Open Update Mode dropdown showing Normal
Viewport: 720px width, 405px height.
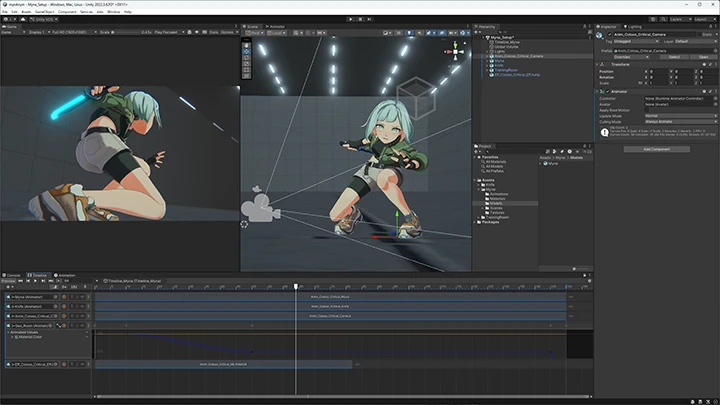click(x=681, y=116)
